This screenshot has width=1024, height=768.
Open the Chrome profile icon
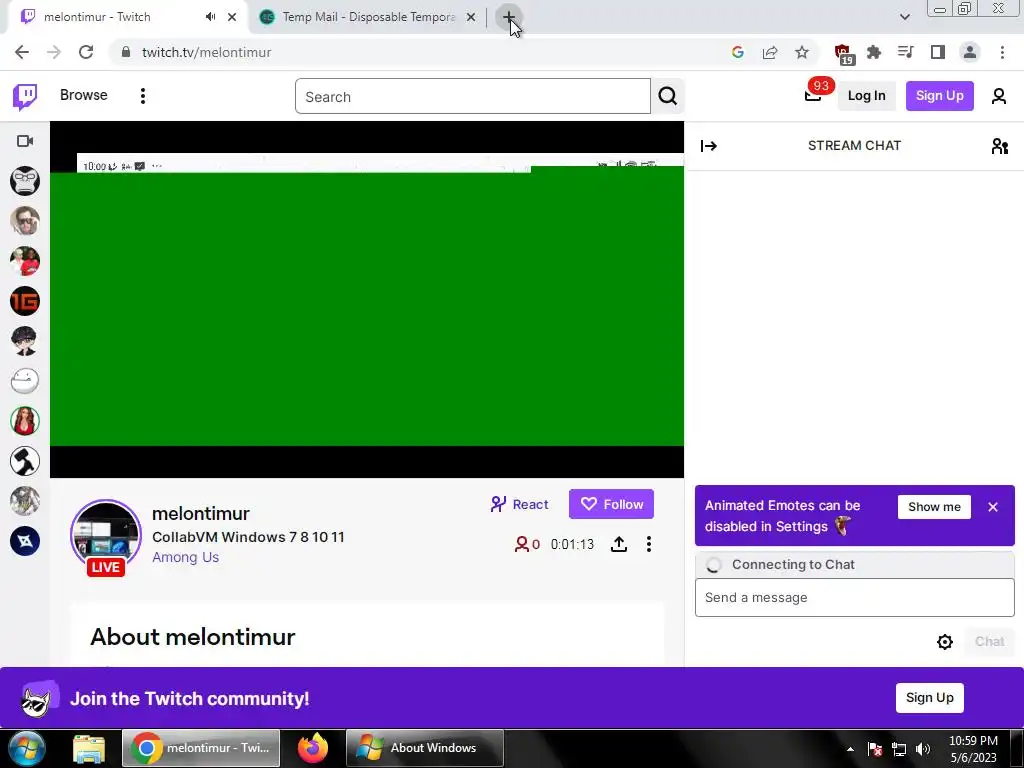pyautogui.click(x=970, y=52)
